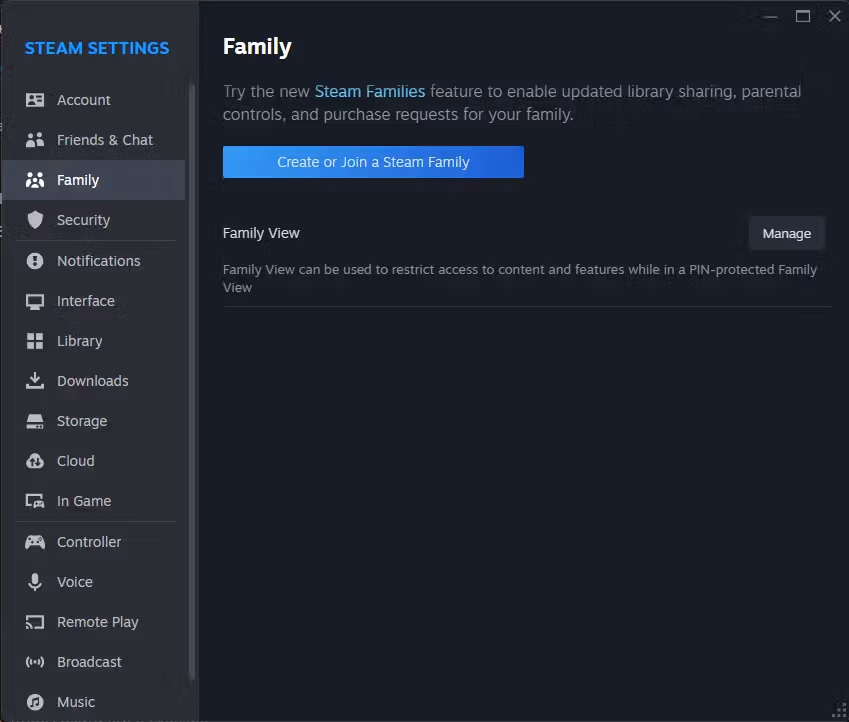Open the In Game overlay icon
The width and height of the screenshot is (849, 722).
coord(35,501)
